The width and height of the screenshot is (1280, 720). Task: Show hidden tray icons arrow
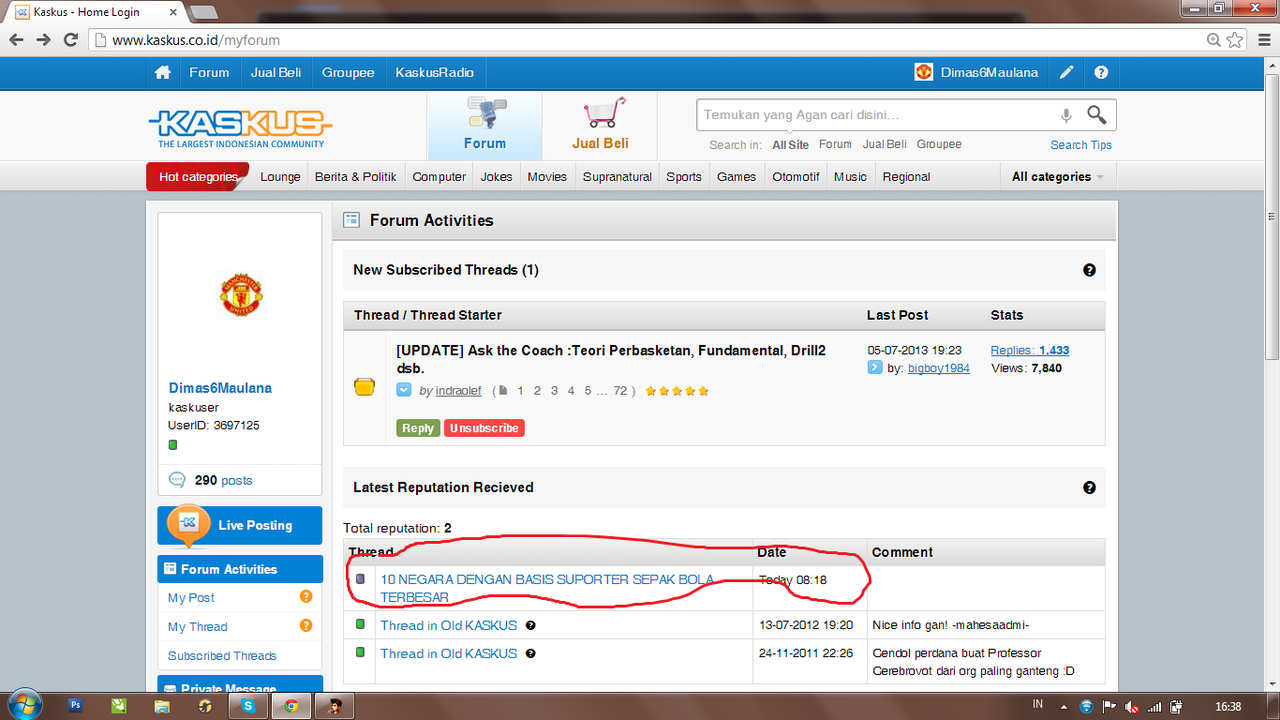pos(1065,706)
